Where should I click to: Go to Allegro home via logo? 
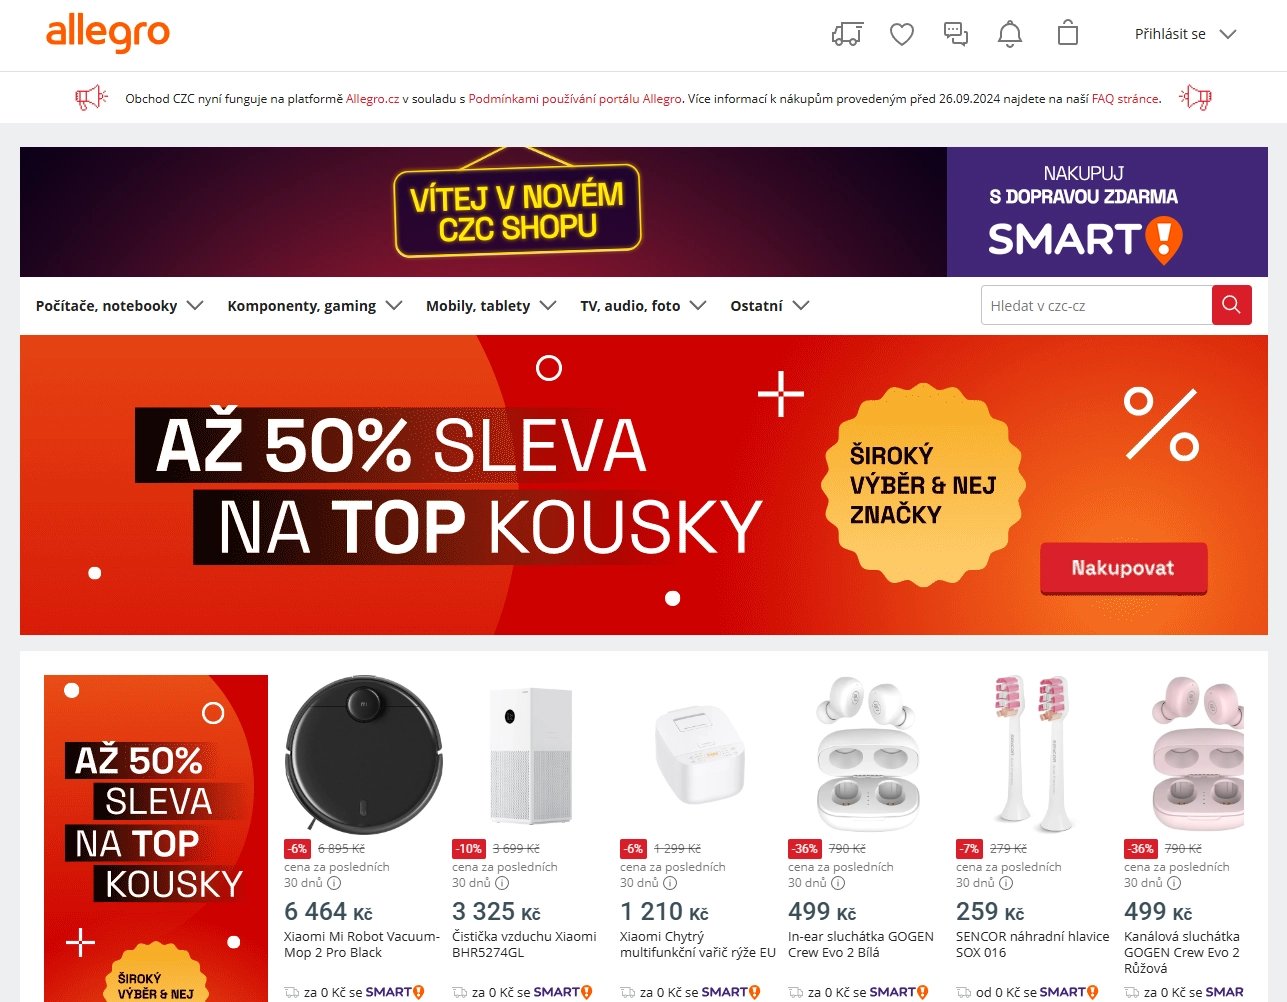108,33
